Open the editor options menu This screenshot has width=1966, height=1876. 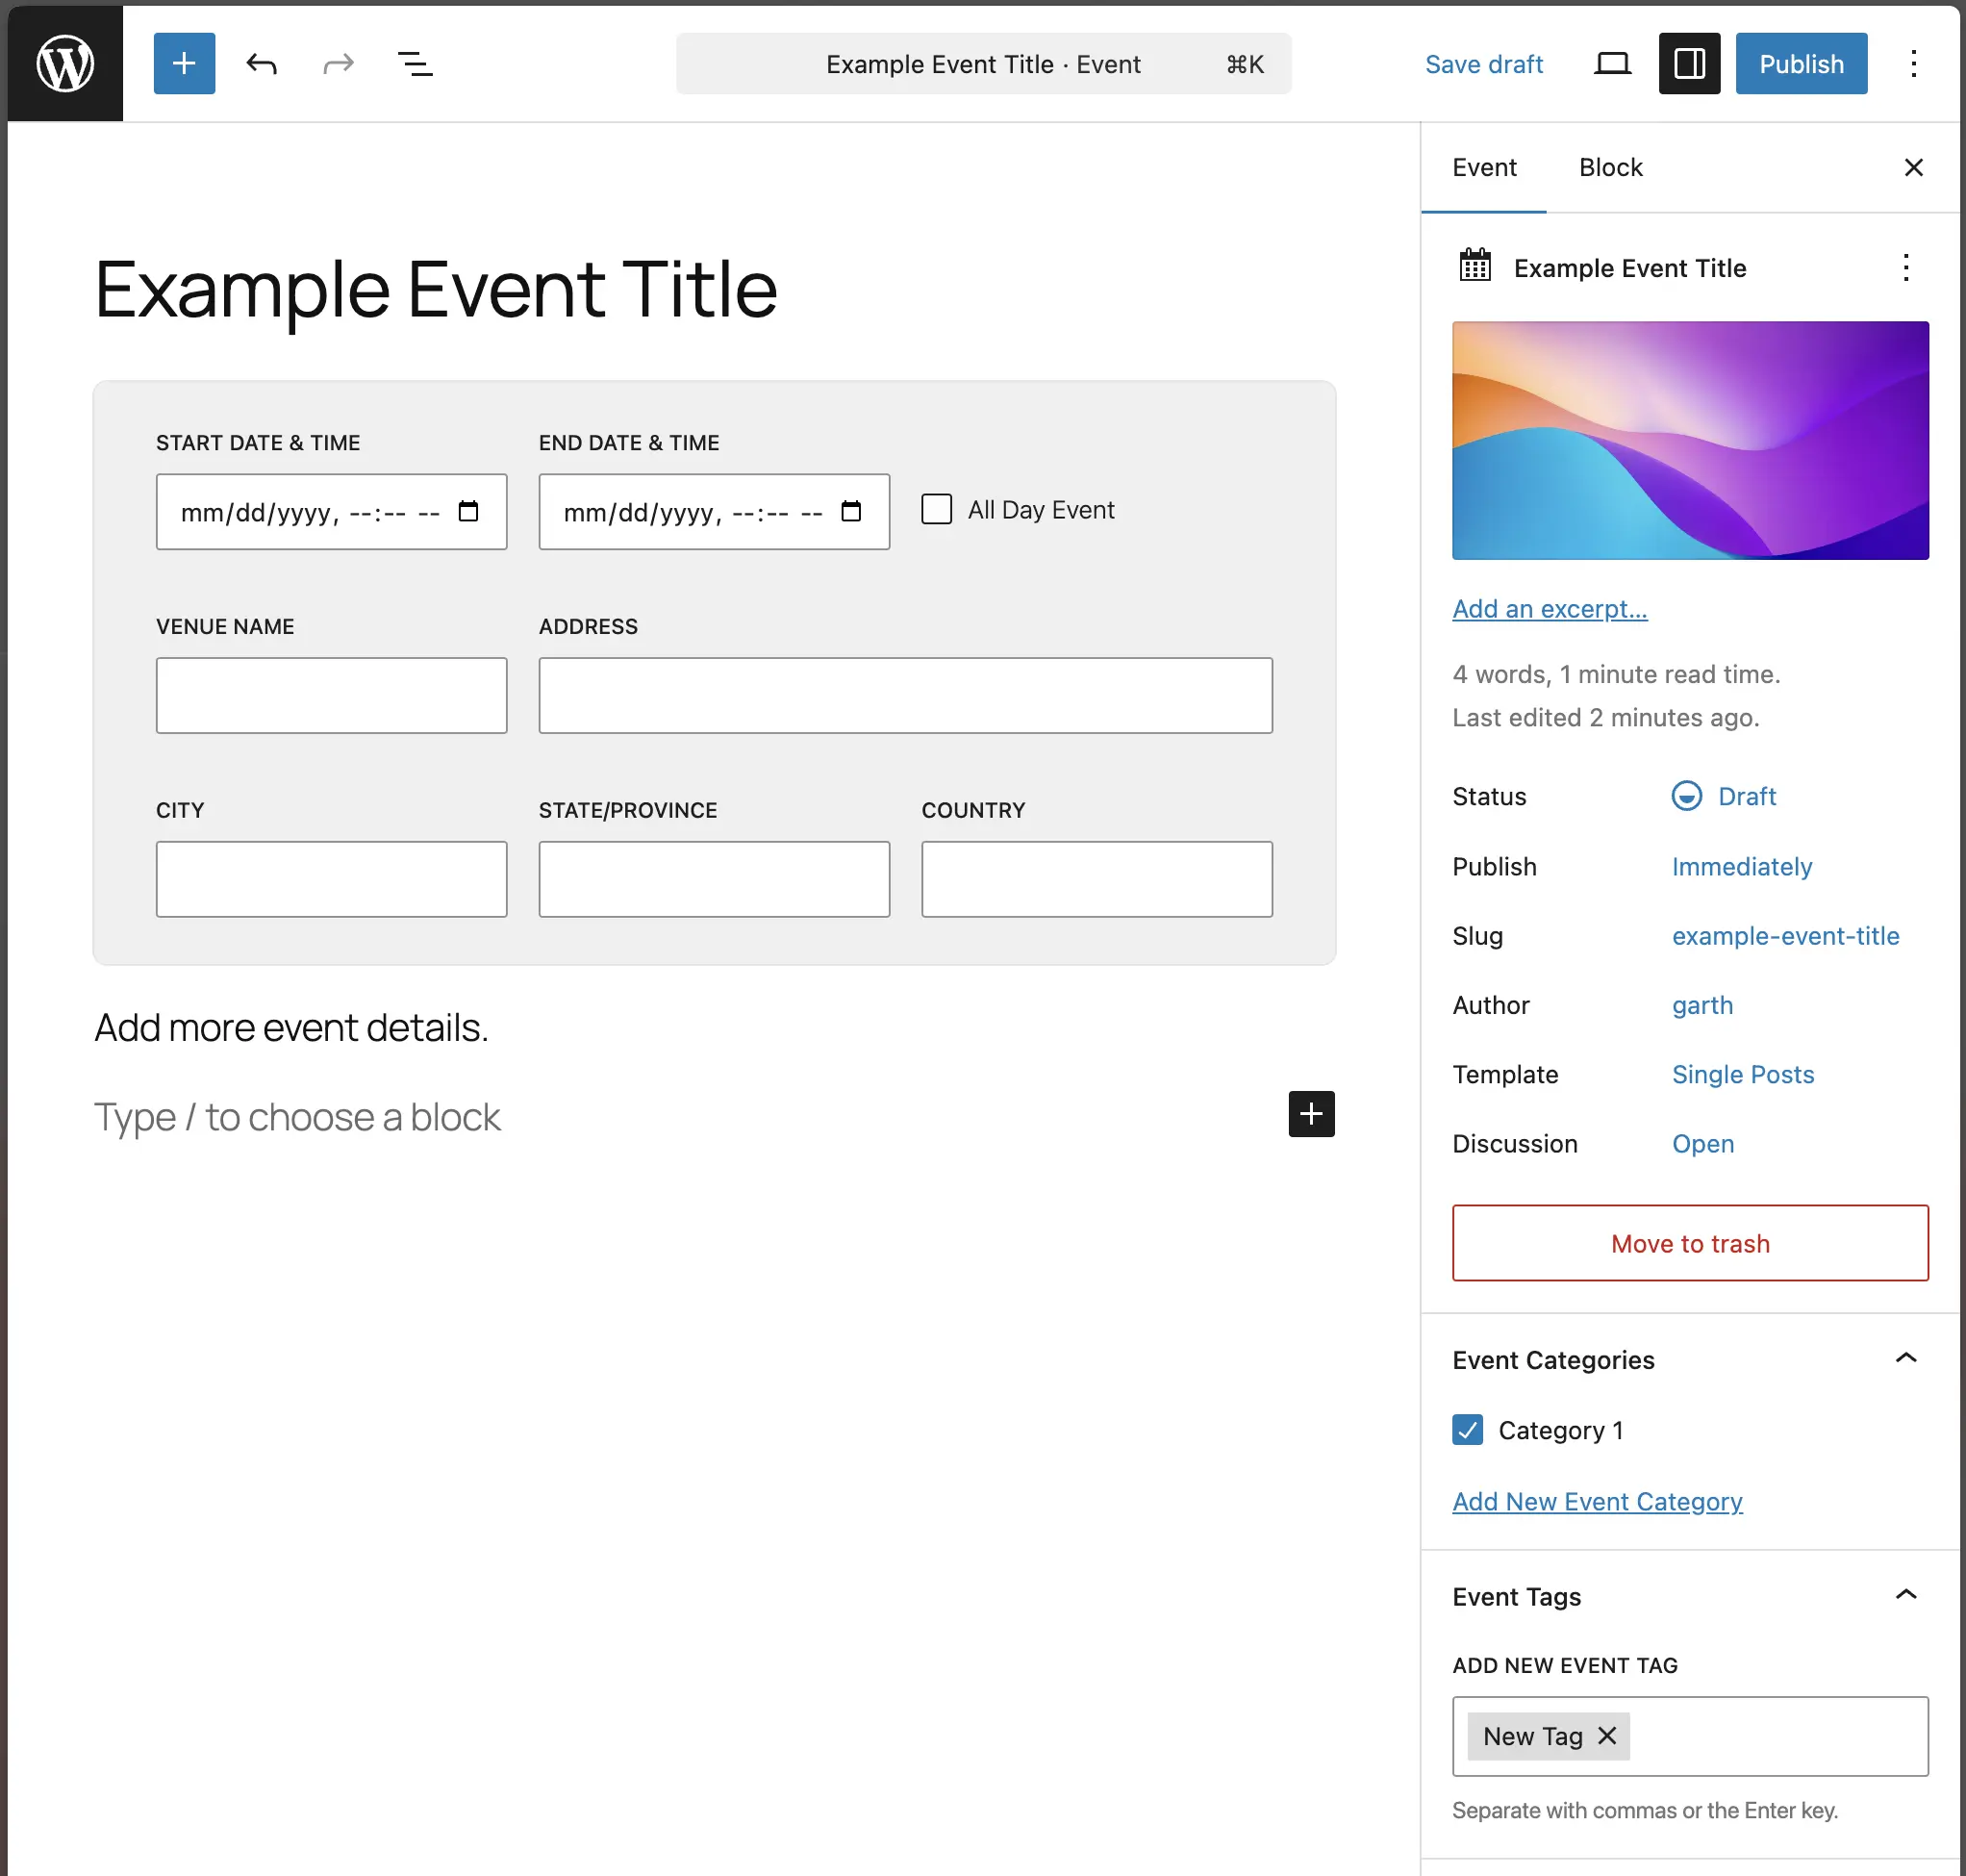point(1913,63)
